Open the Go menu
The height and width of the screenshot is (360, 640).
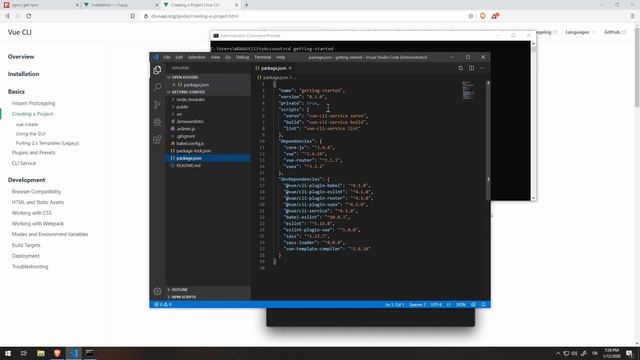(x=228, y=57)
